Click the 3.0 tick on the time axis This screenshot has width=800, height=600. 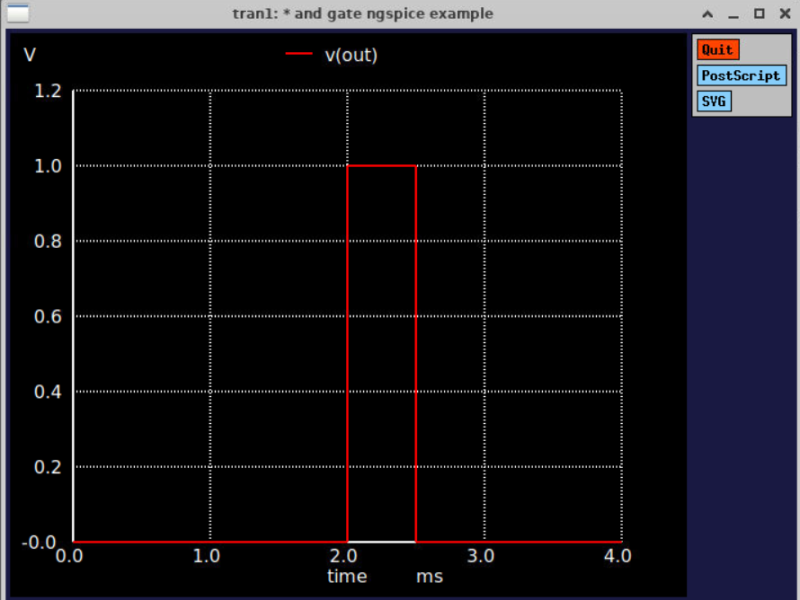click(x=482, y=555)
